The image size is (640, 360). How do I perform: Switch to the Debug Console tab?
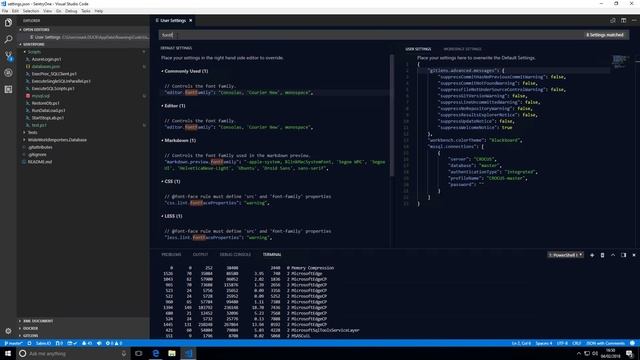coord(235,255)
